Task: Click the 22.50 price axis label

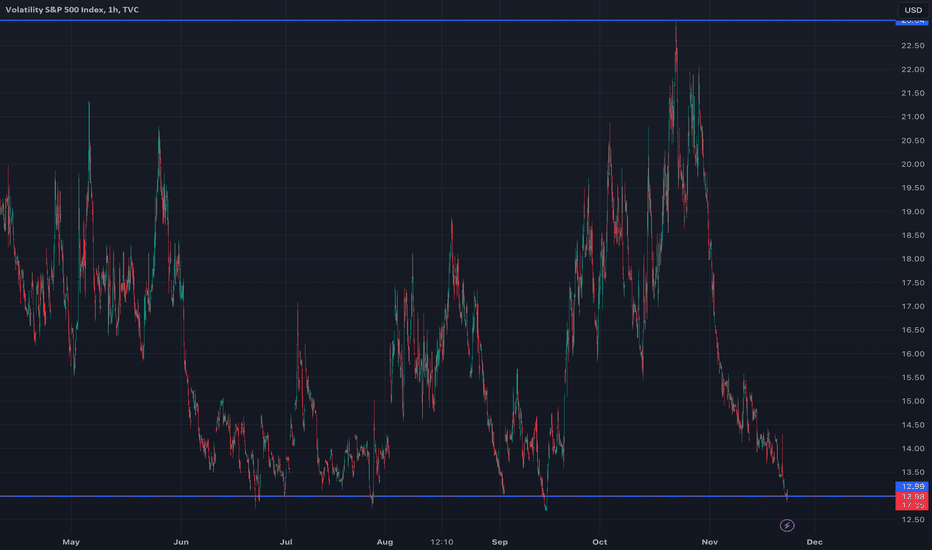Action: (913, 46)
